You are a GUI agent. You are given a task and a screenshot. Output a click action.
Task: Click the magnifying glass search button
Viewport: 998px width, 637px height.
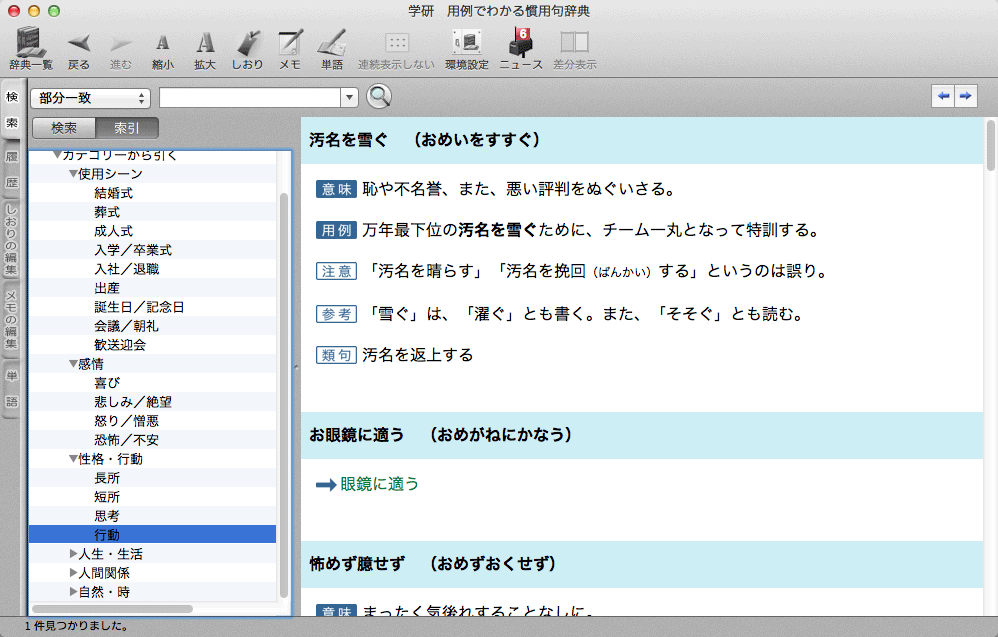tap(379, 97)
